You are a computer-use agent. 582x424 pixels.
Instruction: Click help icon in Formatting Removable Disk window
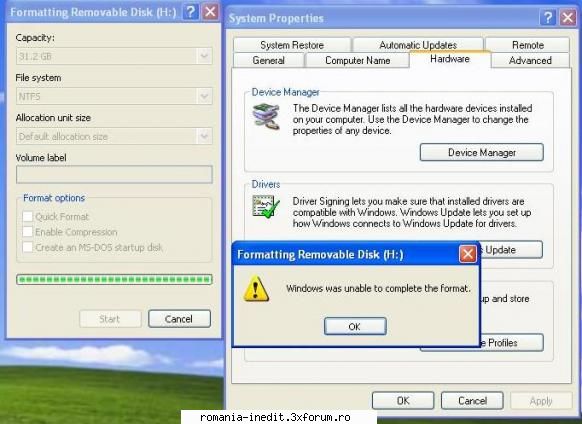coord(190,12)
